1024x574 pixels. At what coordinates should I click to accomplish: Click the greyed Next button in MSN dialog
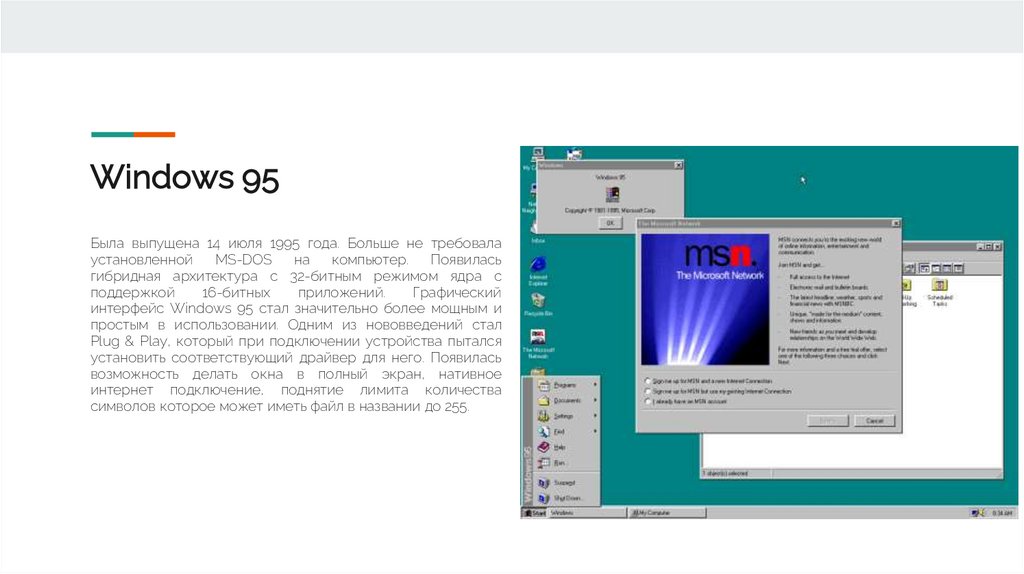[828, 421]
